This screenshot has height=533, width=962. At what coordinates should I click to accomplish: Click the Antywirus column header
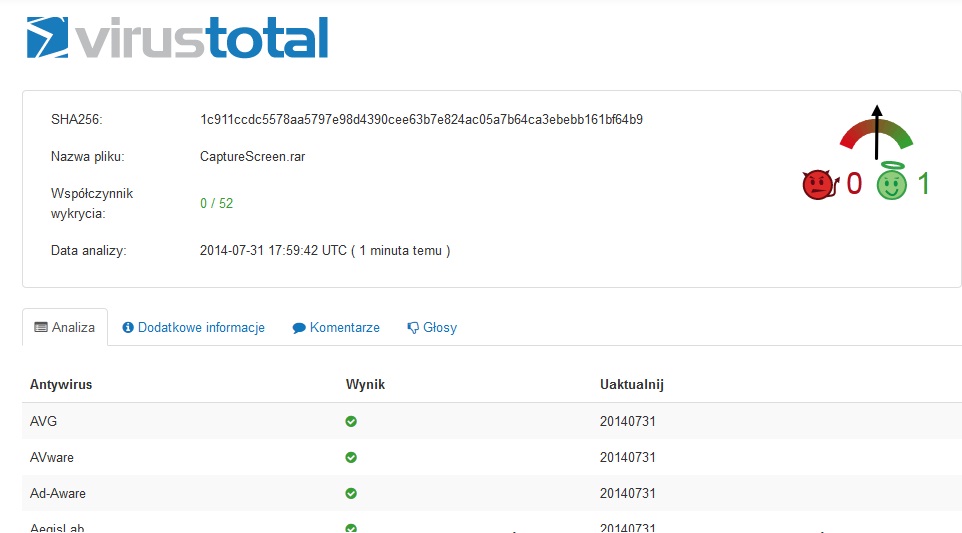[61, 385]
